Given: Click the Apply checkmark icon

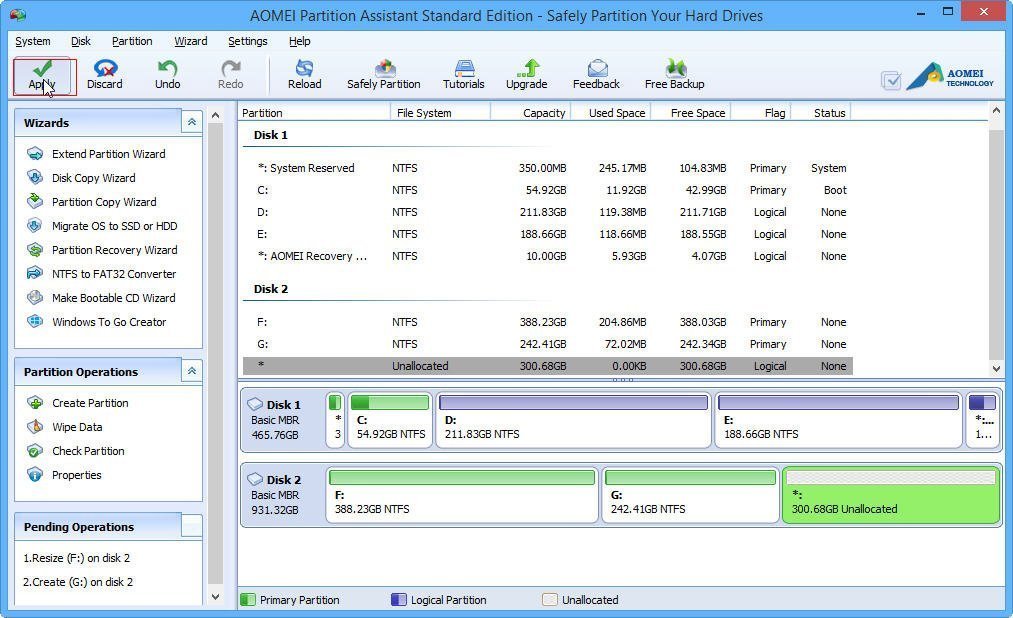Looking at the screenshot, I should pos(42,67).
